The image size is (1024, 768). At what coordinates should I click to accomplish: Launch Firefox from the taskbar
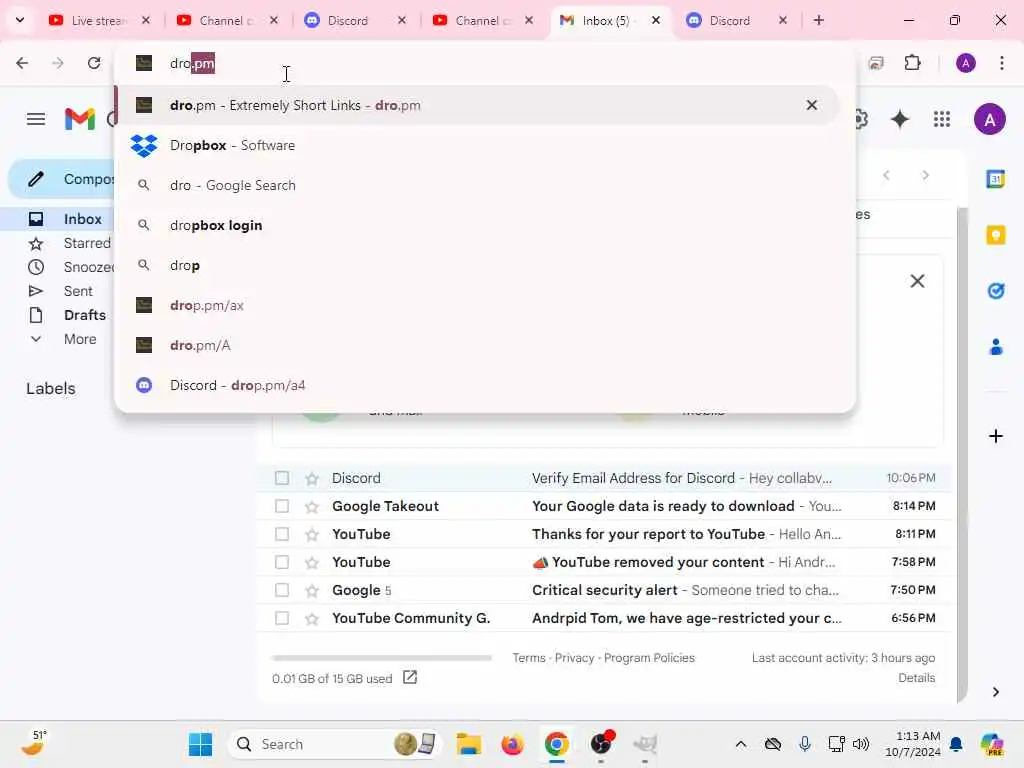click(x=513, y=744)
